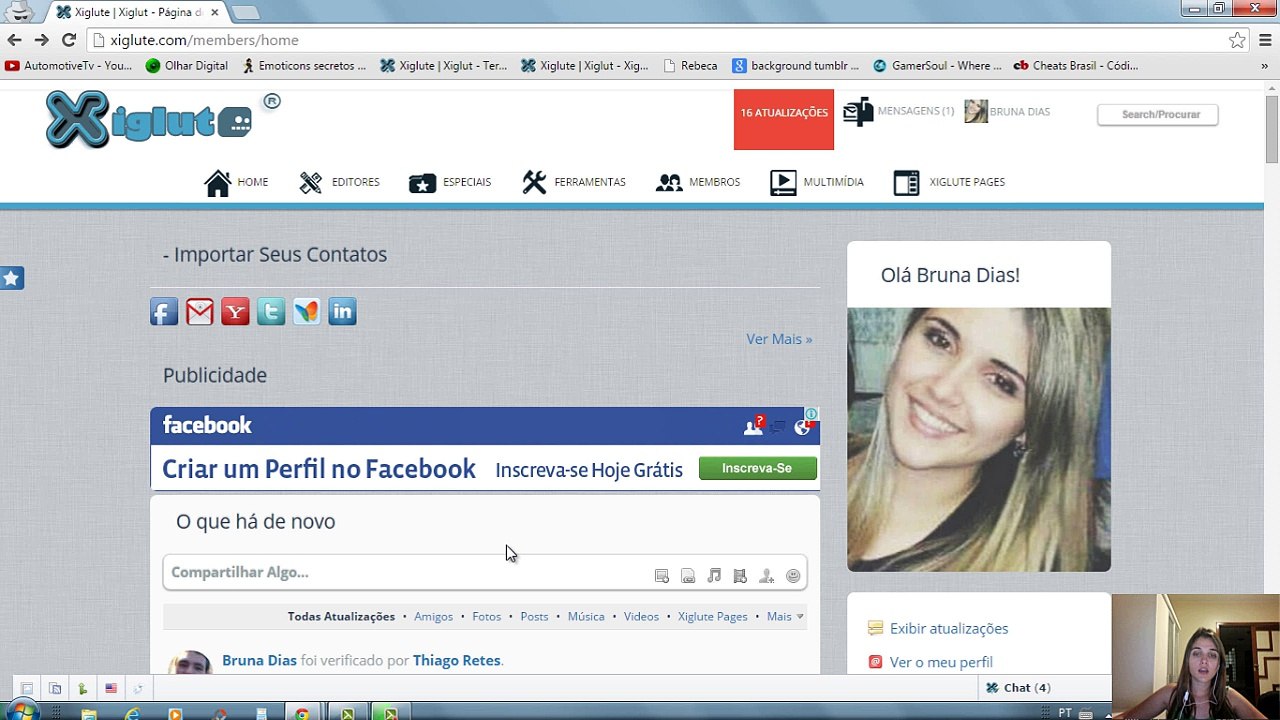The height and width of the screenshot is (720, 1280).
Task: Attach a video to the post
Action: click(x=740, y=576)
